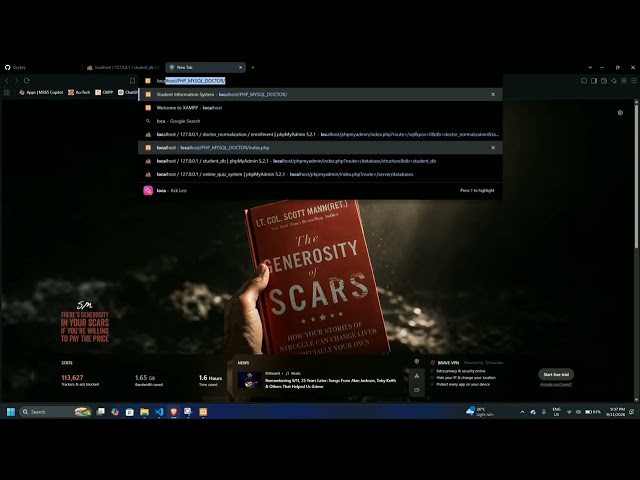This screenshot has height=480, width=640.
Task: Open the Brave hamburger menu
Action: point(634,81)
